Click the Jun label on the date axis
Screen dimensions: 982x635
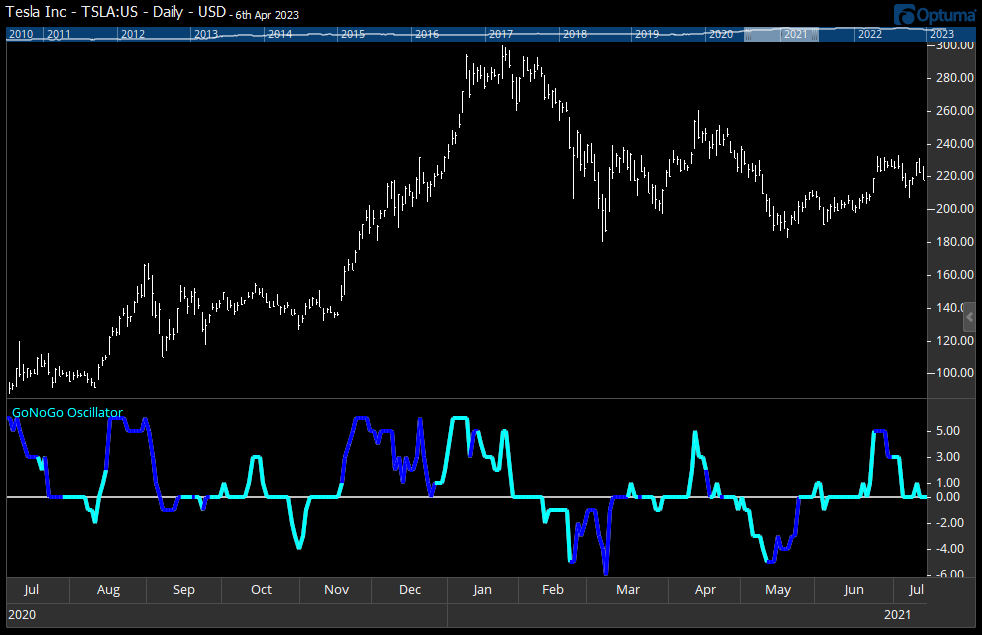point(854,590)
